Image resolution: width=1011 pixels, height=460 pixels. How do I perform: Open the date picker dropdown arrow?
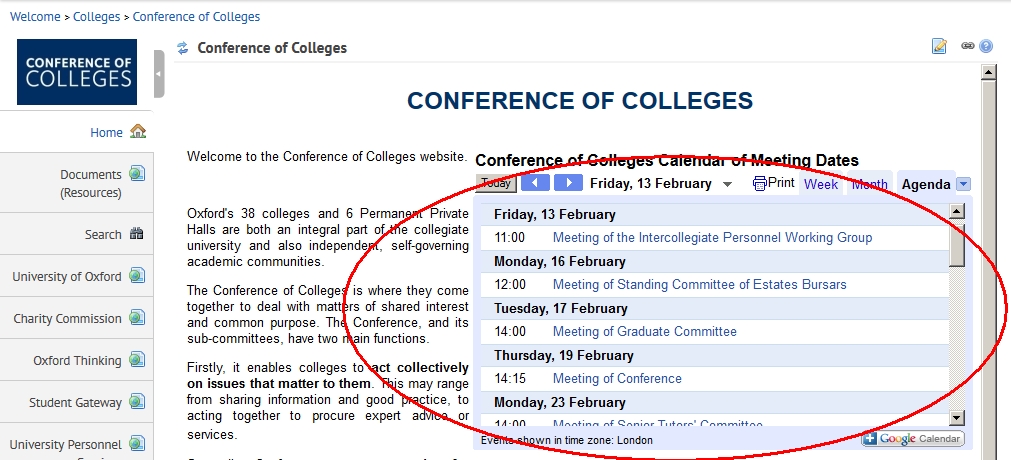coord(727,184)
